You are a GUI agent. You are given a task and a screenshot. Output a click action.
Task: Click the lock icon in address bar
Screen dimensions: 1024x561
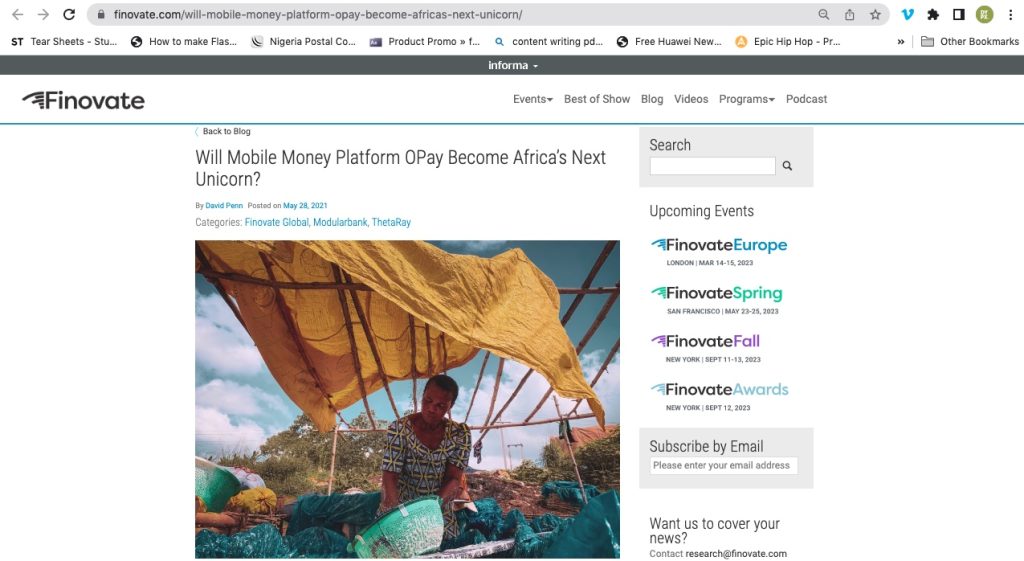pos(101,14)
